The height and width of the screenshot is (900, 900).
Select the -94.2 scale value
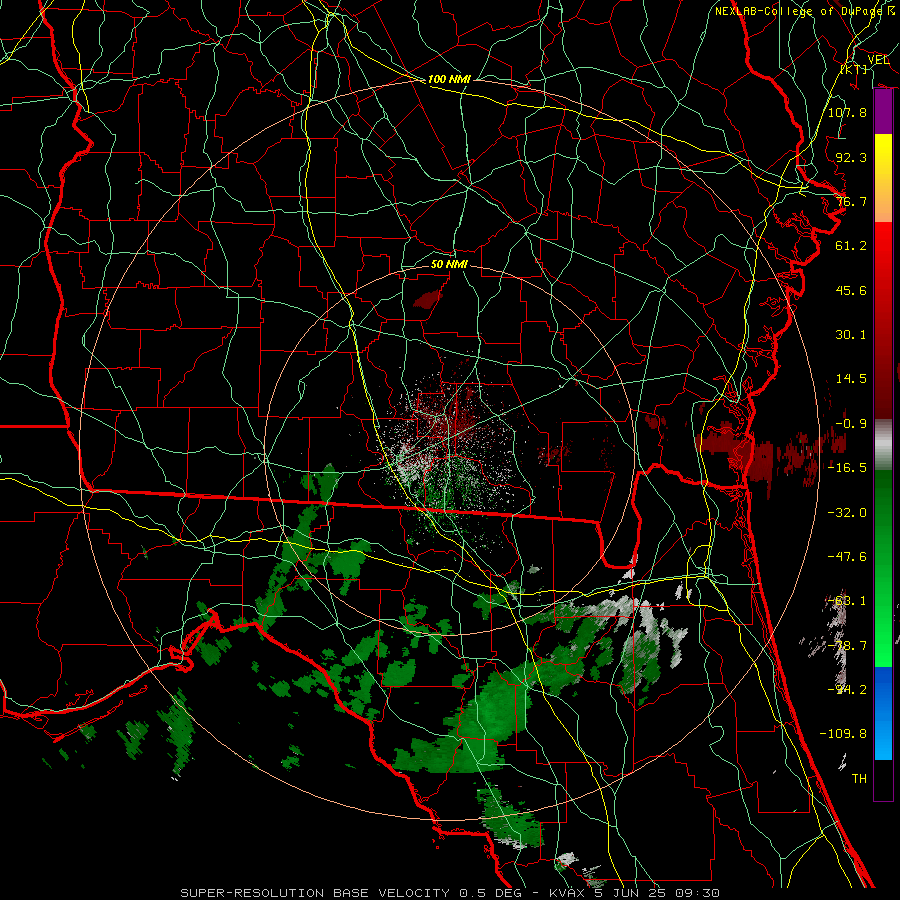point(847,689)
